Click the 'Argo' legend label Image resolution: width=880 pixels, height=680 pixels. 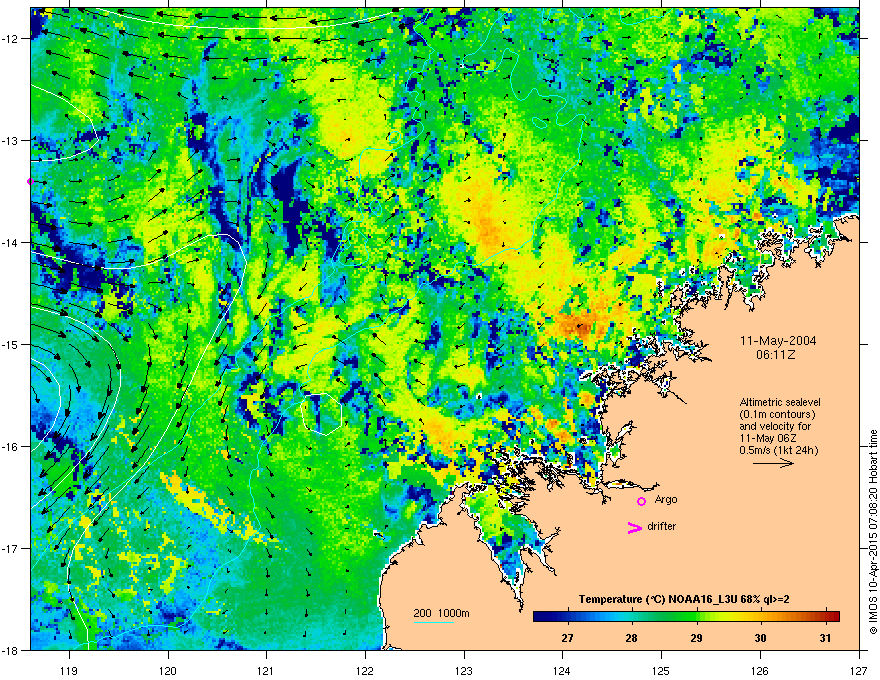tap(666, 499)
